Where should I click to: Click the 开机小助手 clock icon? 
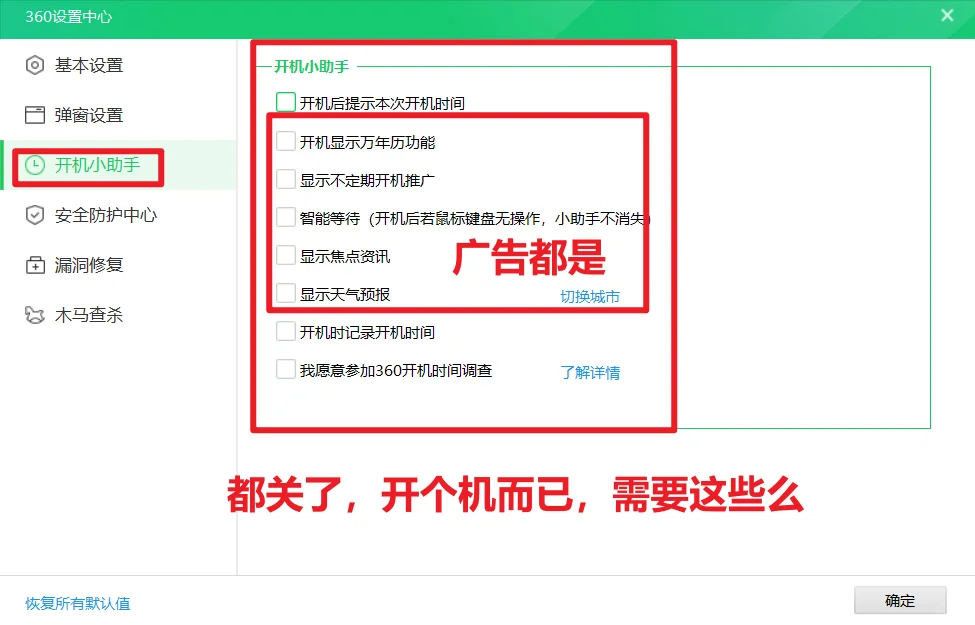pyautogui.click(x=35, y=165)
